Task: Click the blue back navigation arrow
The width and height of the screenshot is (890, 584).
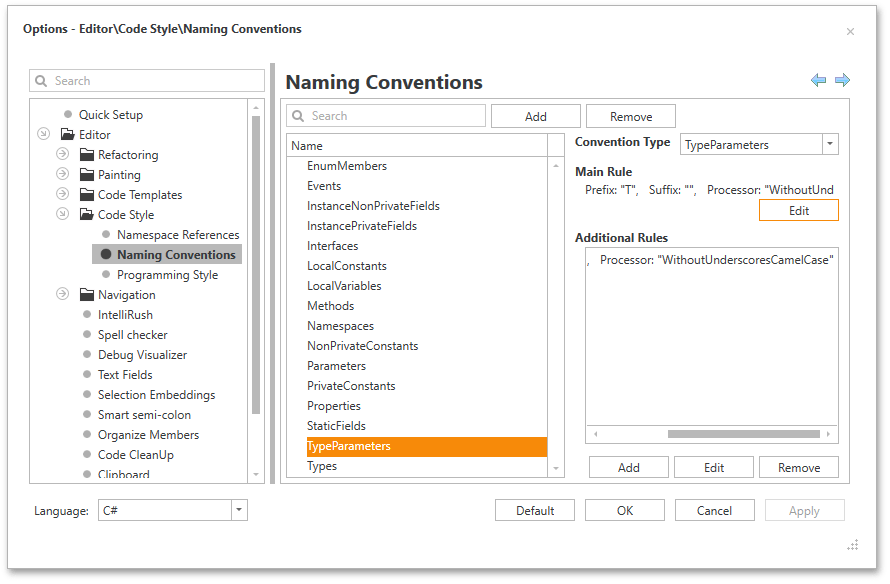Action: (819, 79)
